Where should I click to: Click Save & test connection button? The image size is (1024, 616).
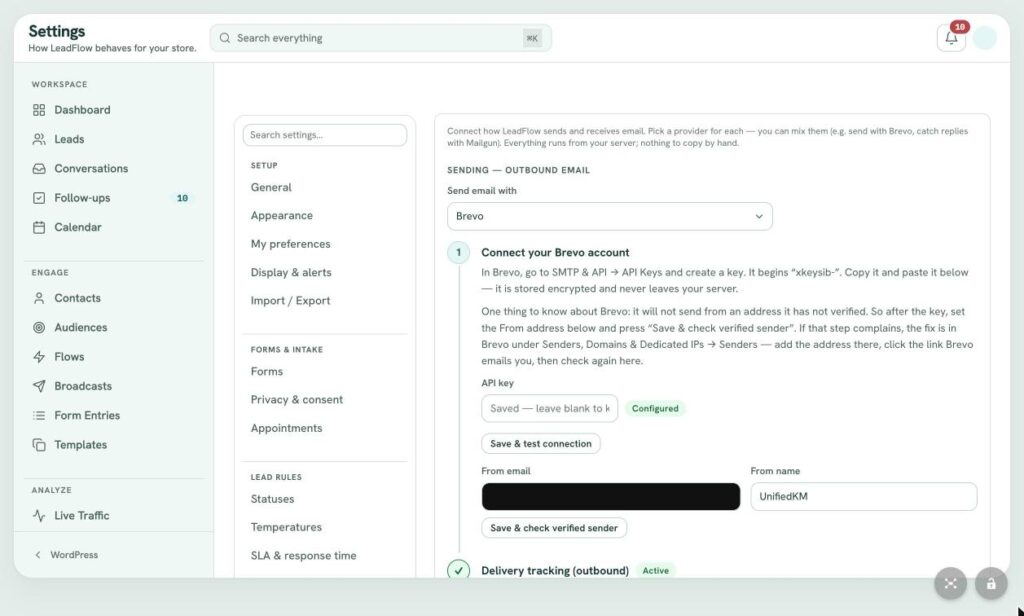(541, 444)
